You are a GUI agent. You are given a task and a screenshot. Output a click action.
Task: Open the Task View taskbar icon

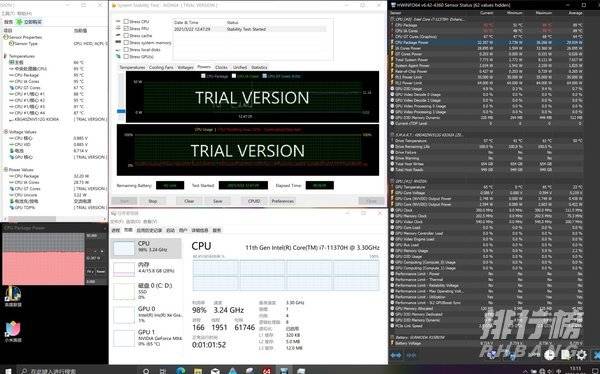tap(163, 371)
